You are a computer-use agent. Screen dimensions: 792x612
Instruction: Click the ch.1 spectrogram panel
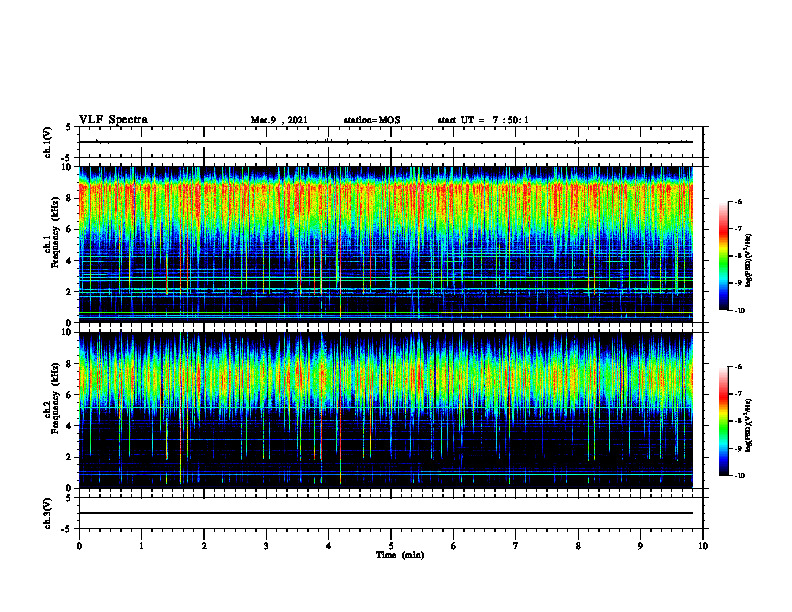[385, 244]
